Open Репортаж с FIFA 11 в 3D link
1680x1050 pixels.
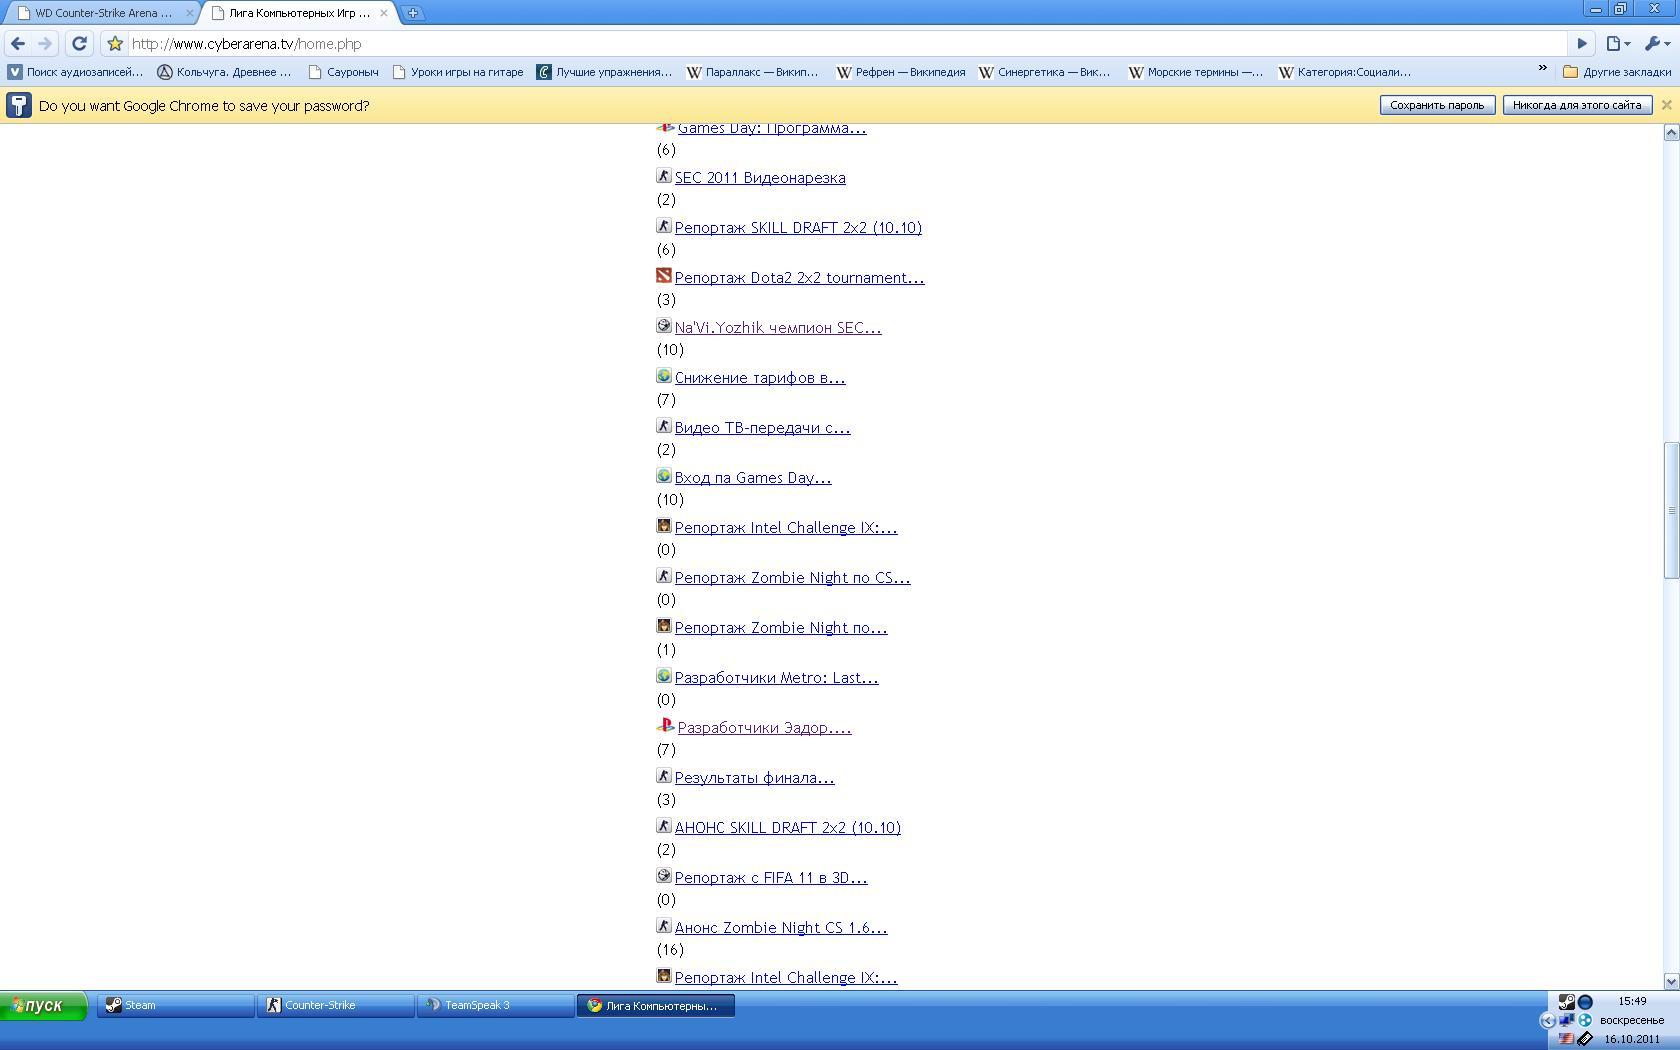(771, 878)
